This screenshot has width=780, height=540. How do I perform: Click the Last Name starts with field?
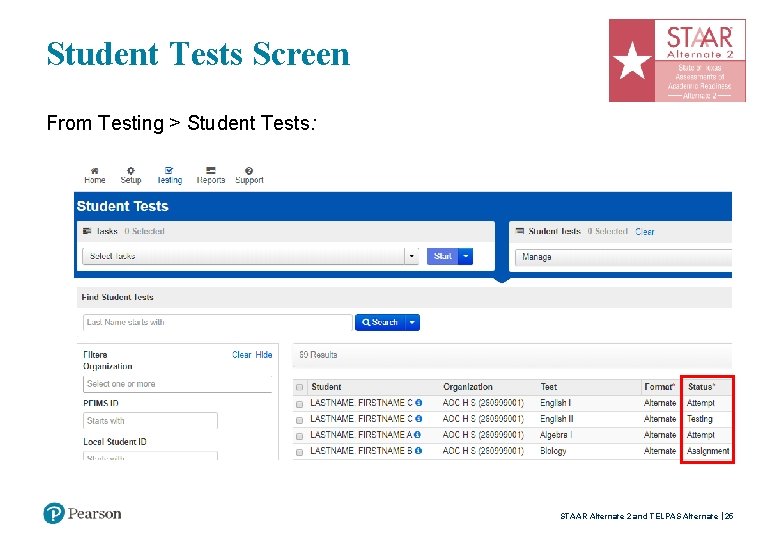(x=218, y=322)
